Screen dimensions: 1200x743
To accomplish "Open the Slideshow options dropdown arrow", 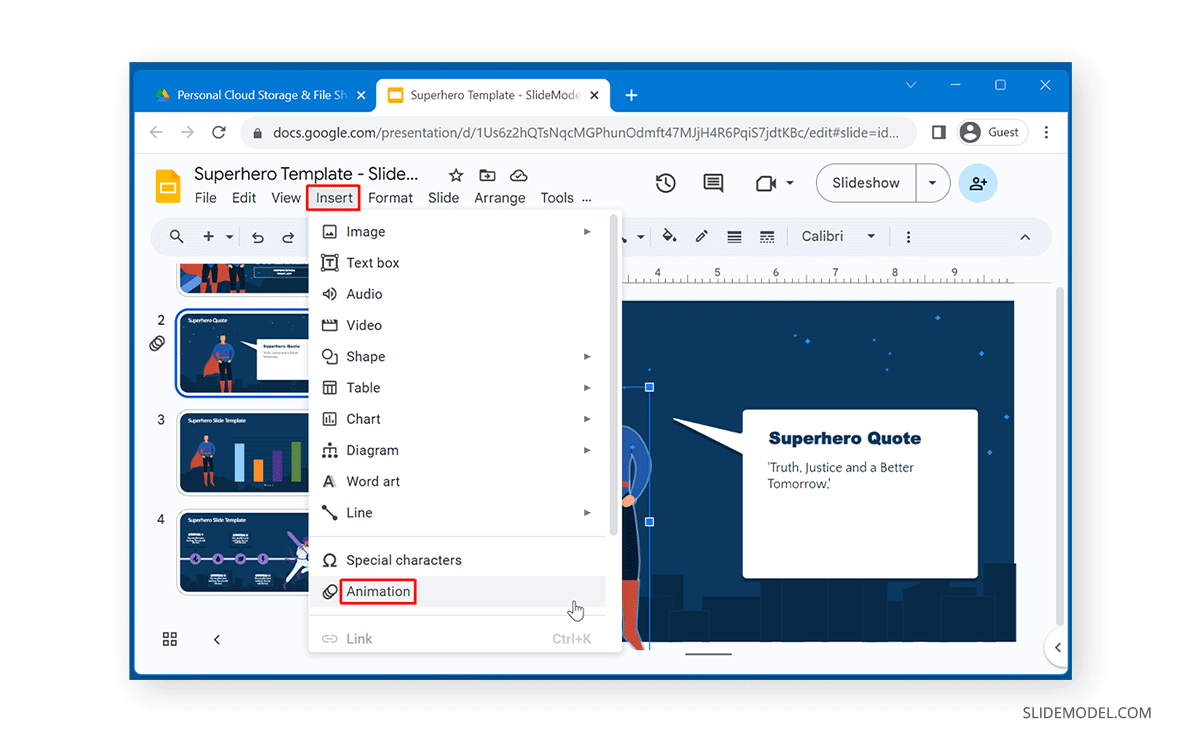I will click(x=932, y=183).
